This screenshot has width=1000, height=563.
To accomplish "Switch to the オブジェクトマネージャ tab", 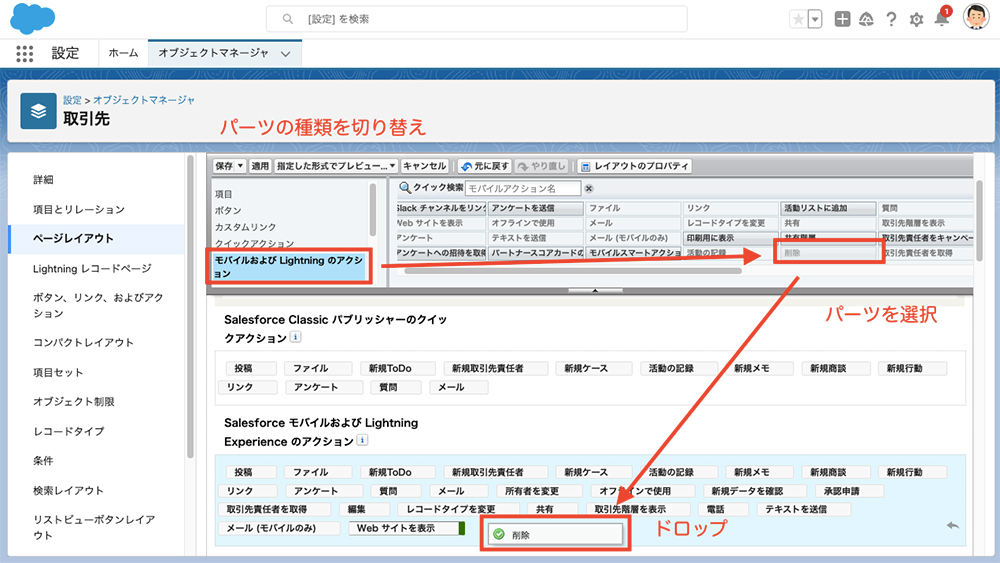I will coord(213,53).
